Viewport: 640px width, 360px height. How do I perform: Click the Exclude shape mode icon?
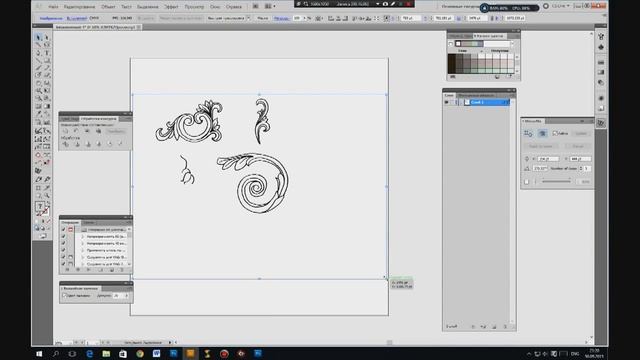click(x=98, y=131)
